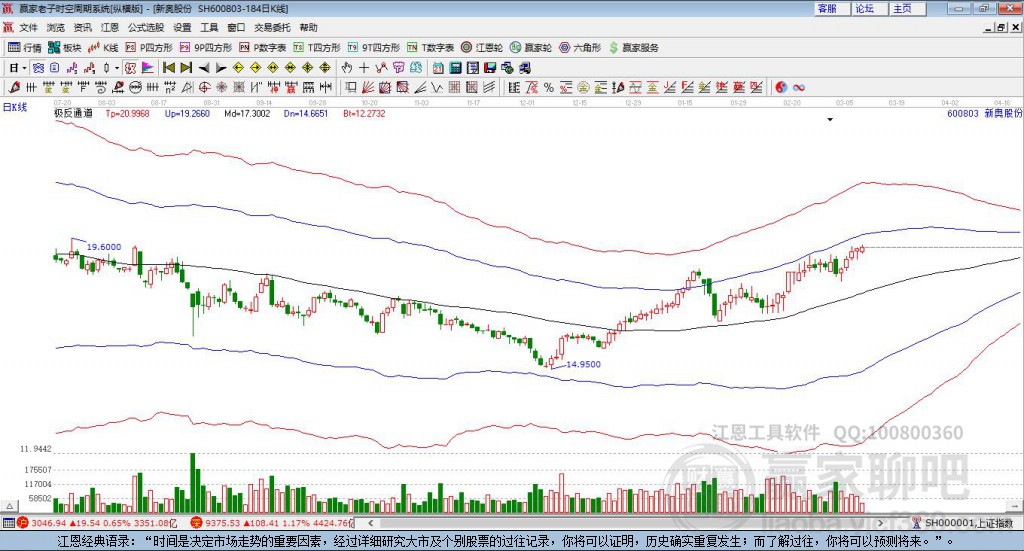The image size is (1024, 551).
Task: Open the 江恩轮 Gann wheel
Action: click(x=482, y=48)
